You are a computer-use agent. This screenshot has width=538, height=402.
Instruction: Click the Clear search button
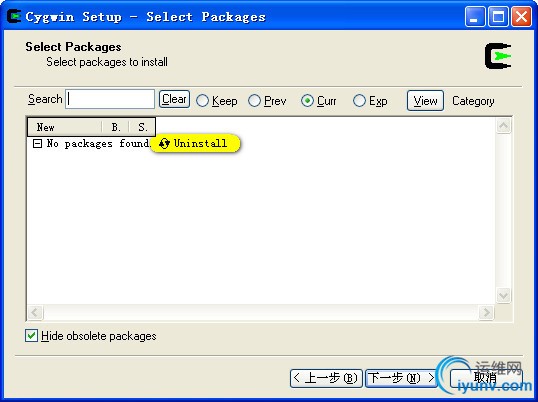pos(174,99)
